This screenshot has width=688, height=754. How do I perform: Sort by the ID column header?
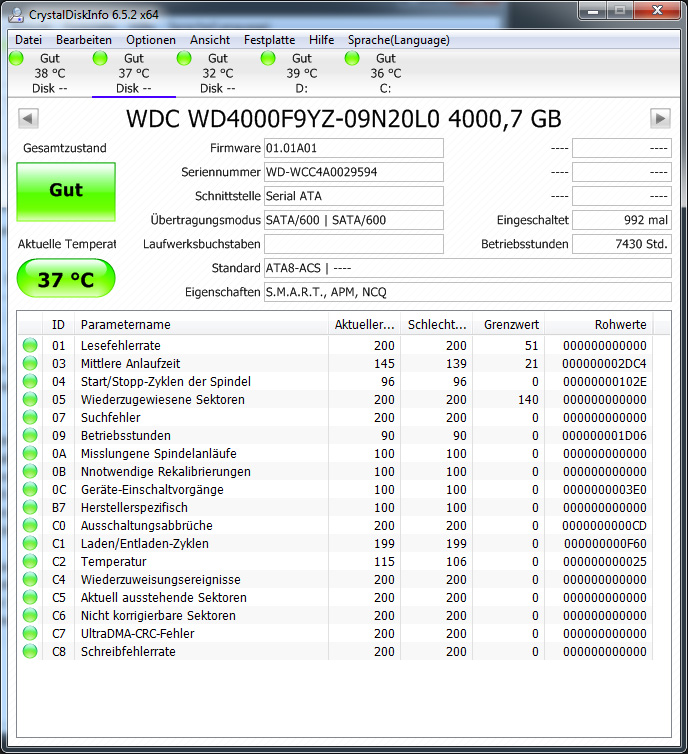(x=58, y=325)
